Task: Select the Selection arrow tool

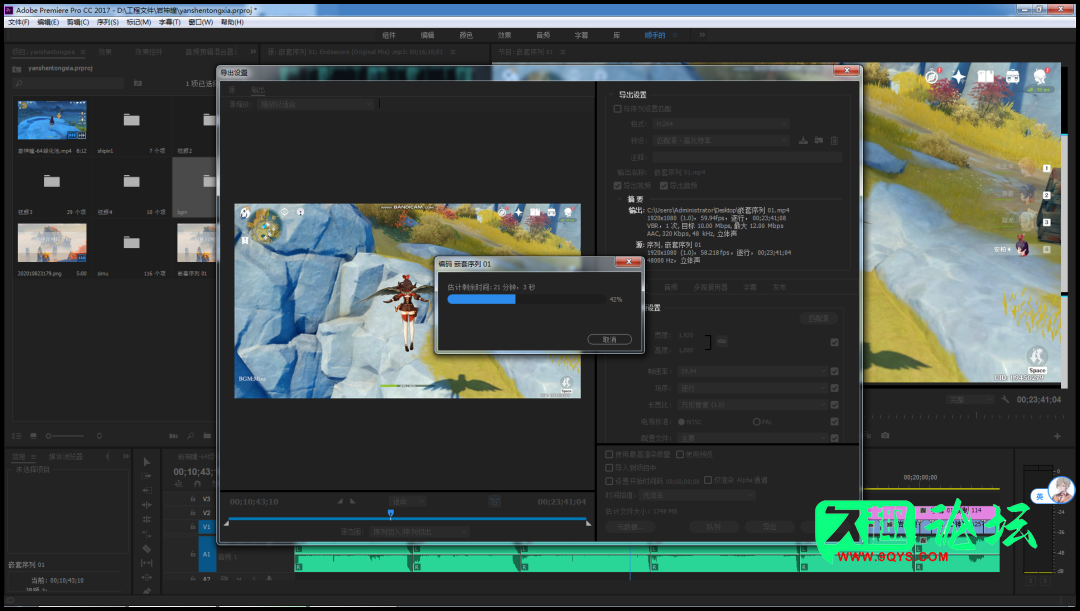Action: click(x=147, y=462)
